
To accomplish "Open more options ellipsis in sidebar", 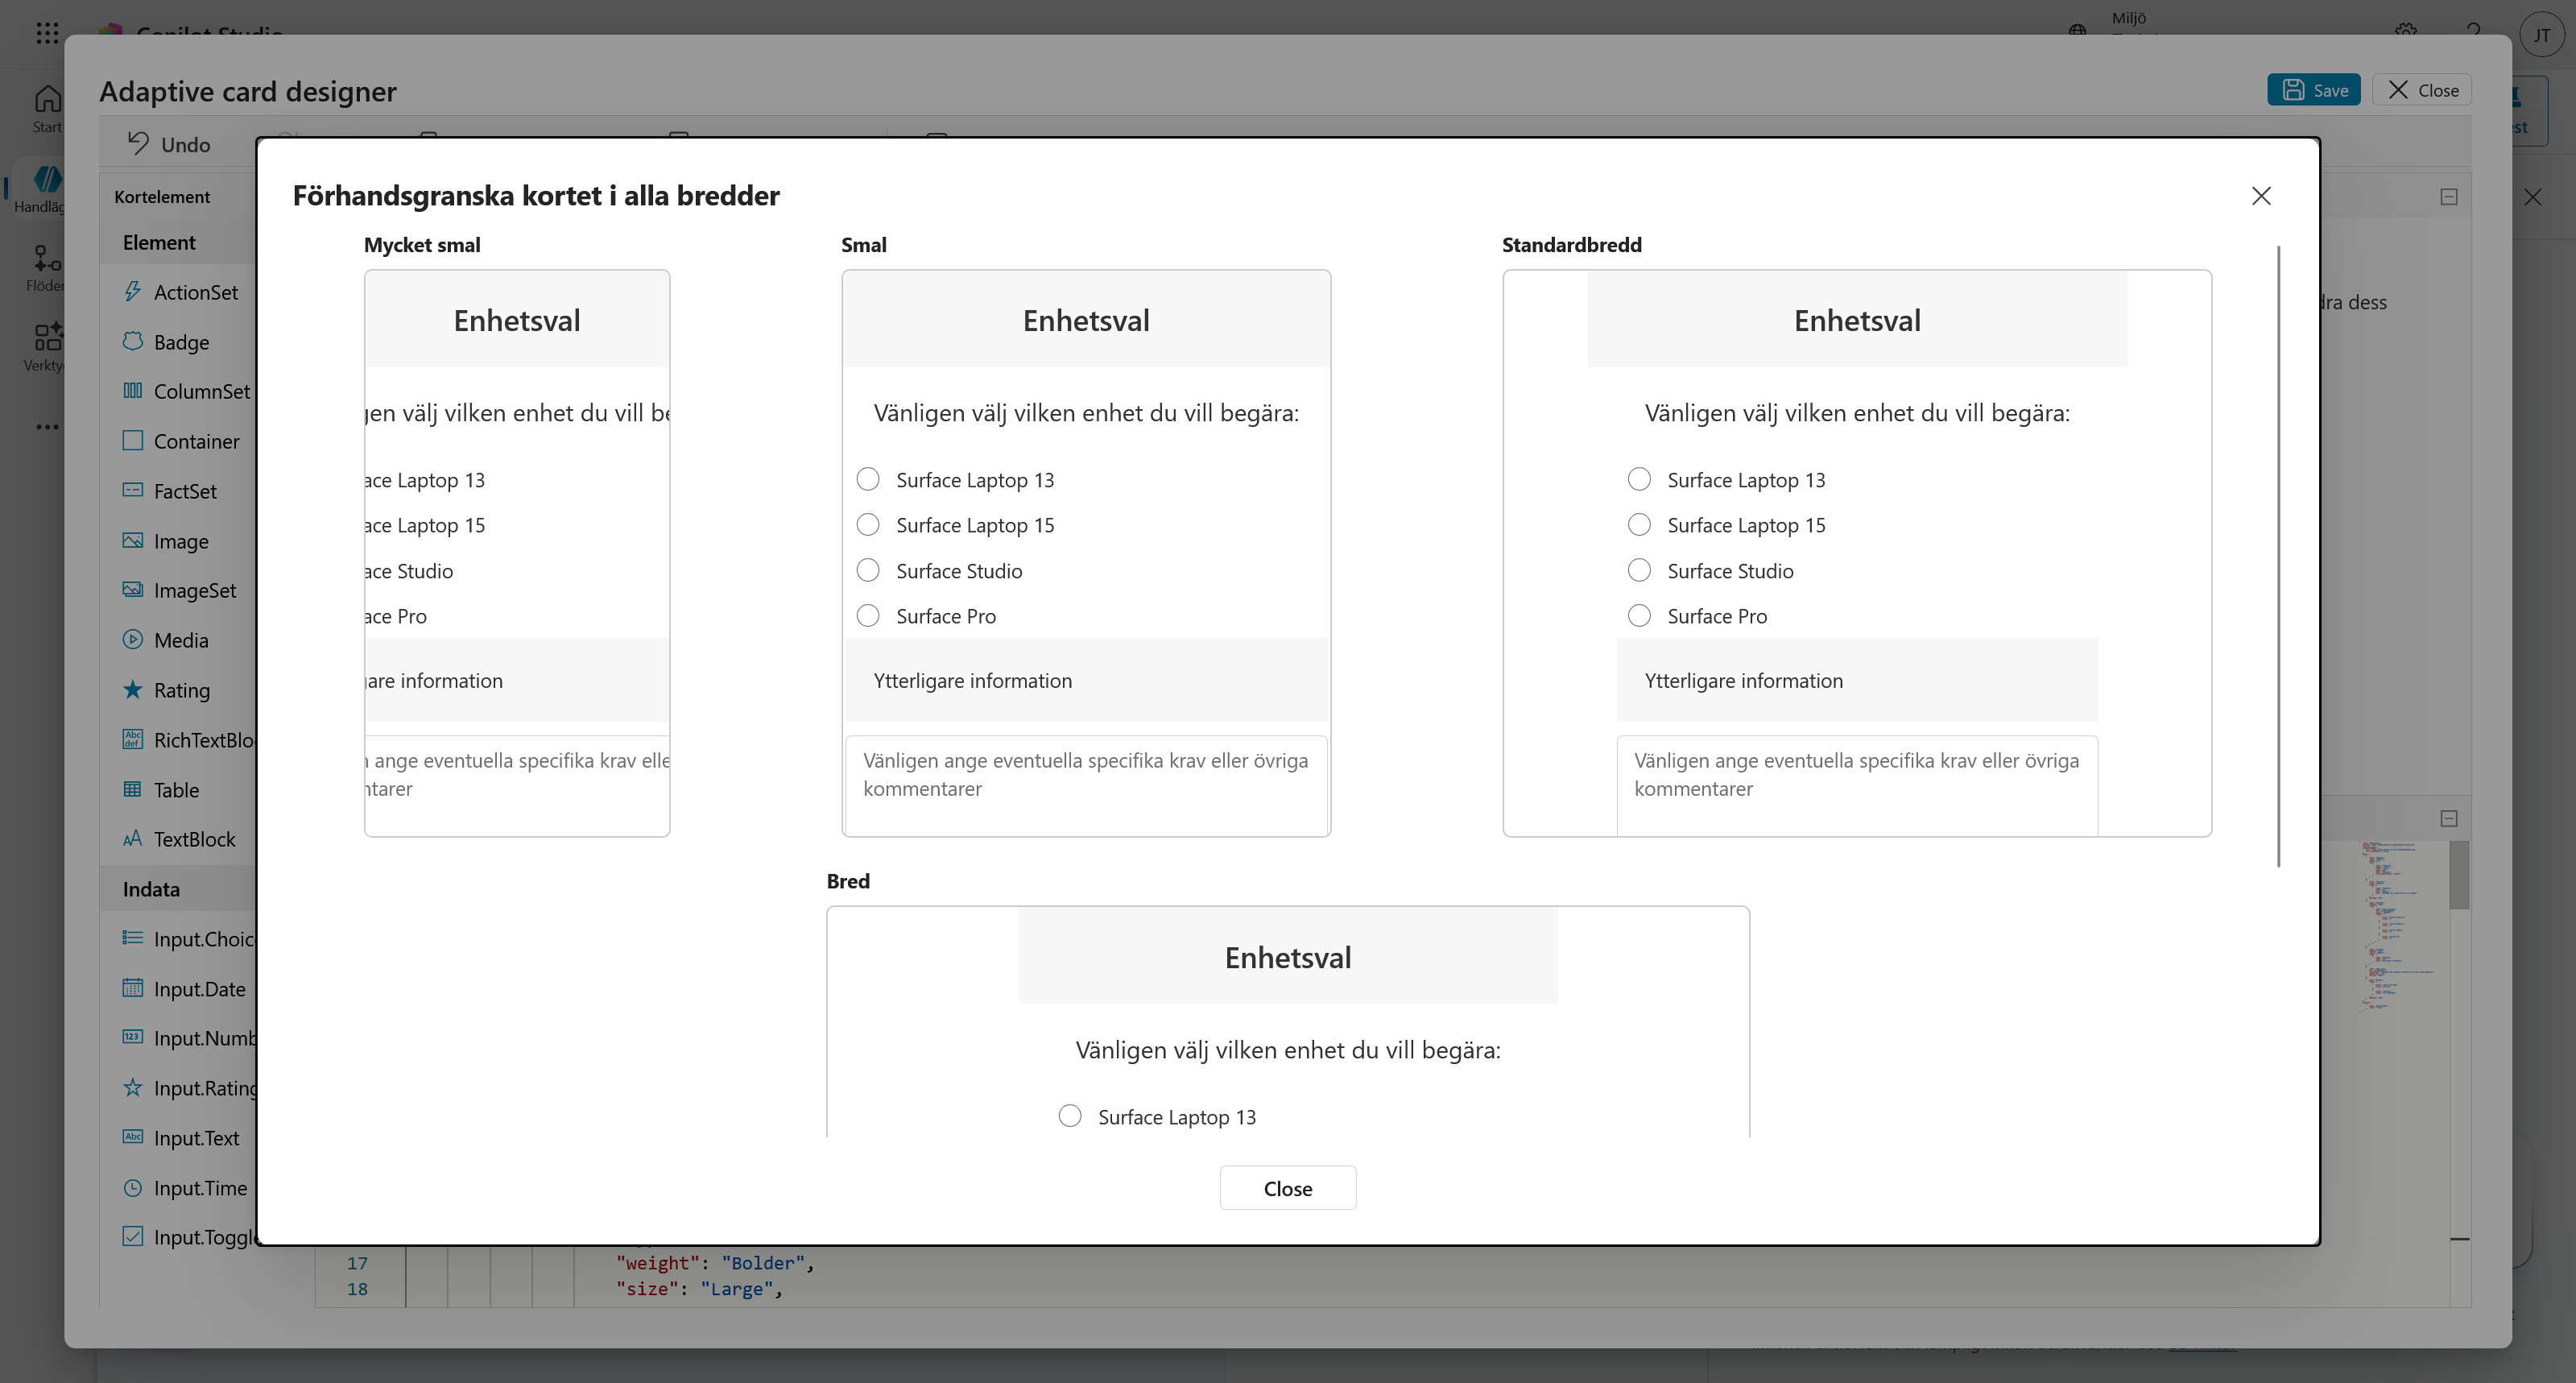I will tap(47, 427).
